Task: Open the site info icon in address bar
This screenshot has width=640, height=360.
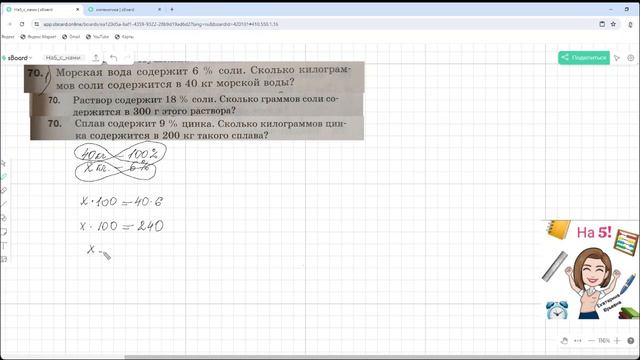Action: [x=37, y=24]
